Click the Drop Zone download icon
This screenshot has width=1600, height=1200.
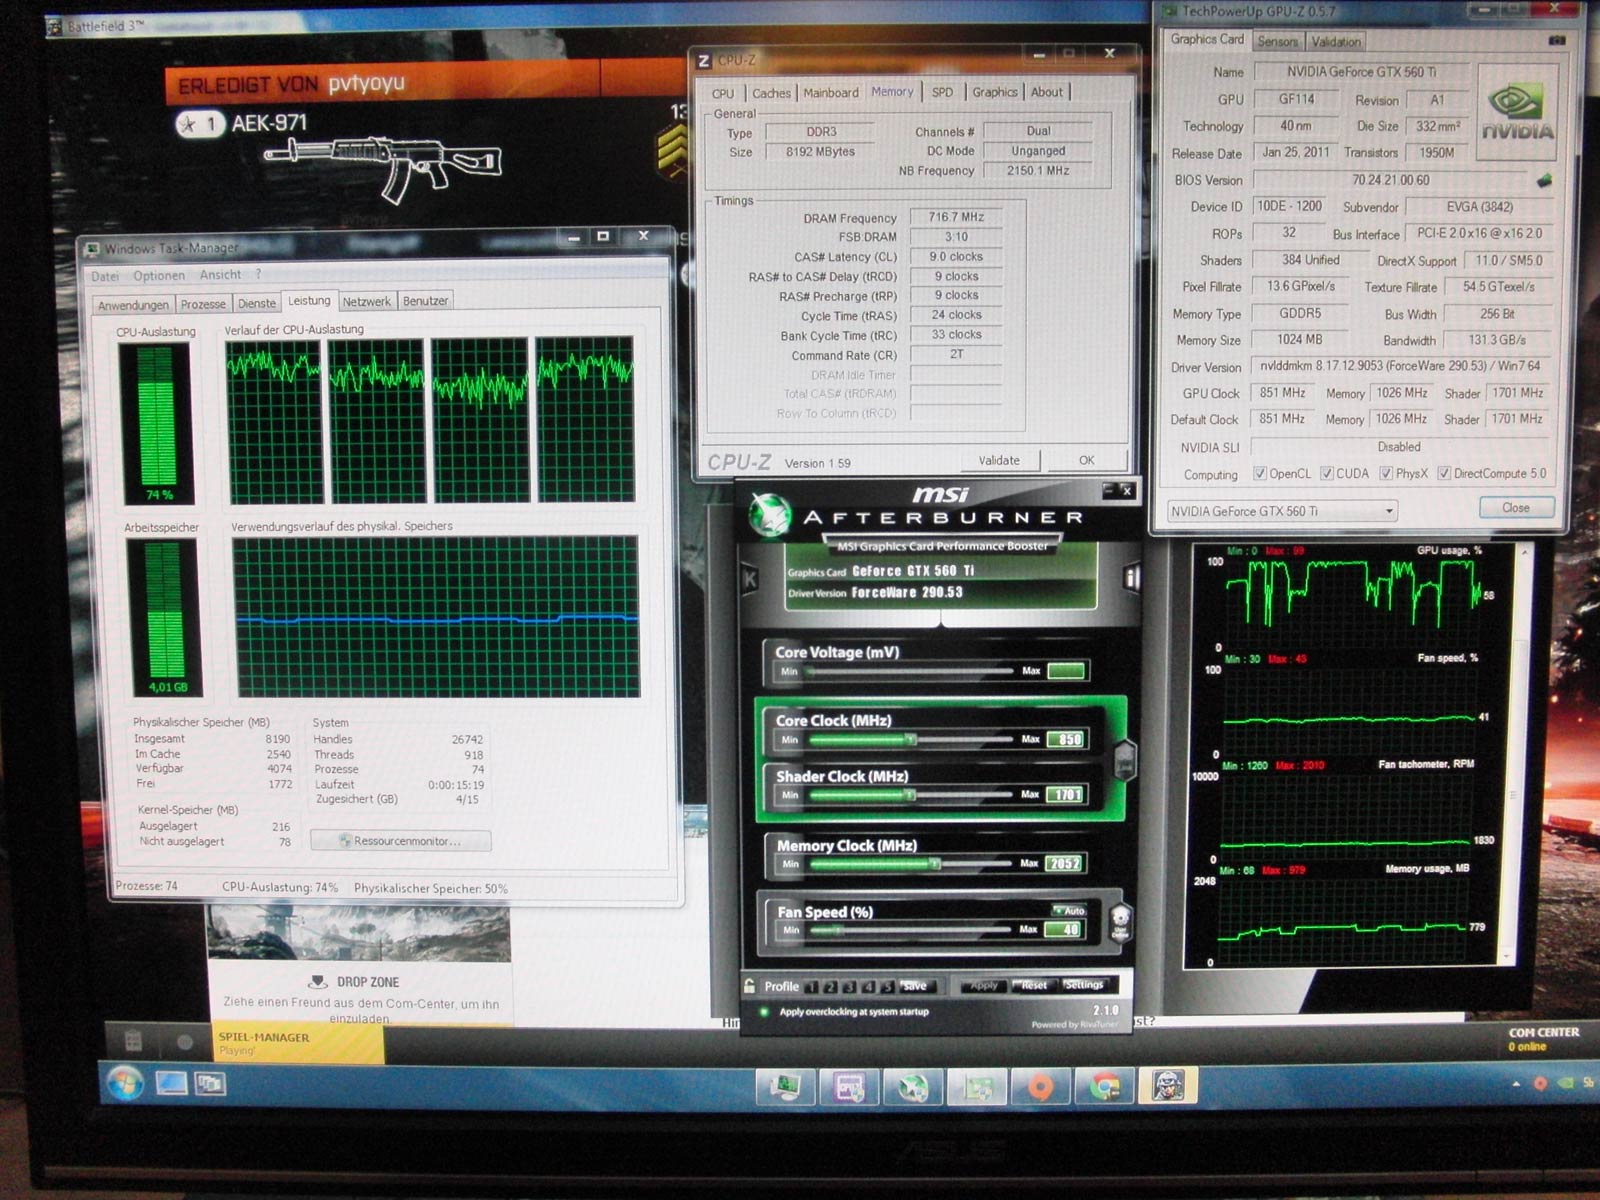pyautogui.click(x=317, y=982)
